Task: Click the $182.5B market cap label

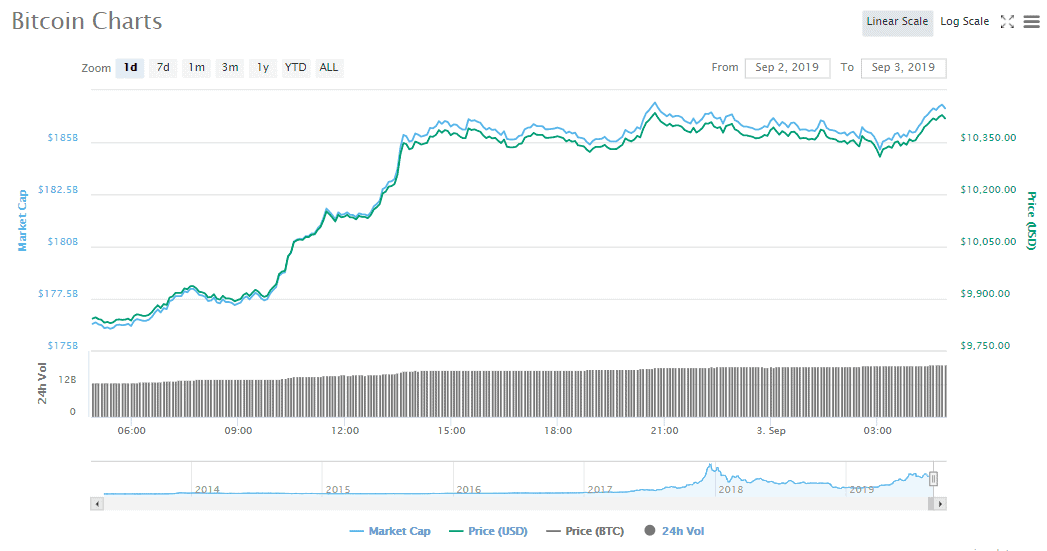Action: 58,190
